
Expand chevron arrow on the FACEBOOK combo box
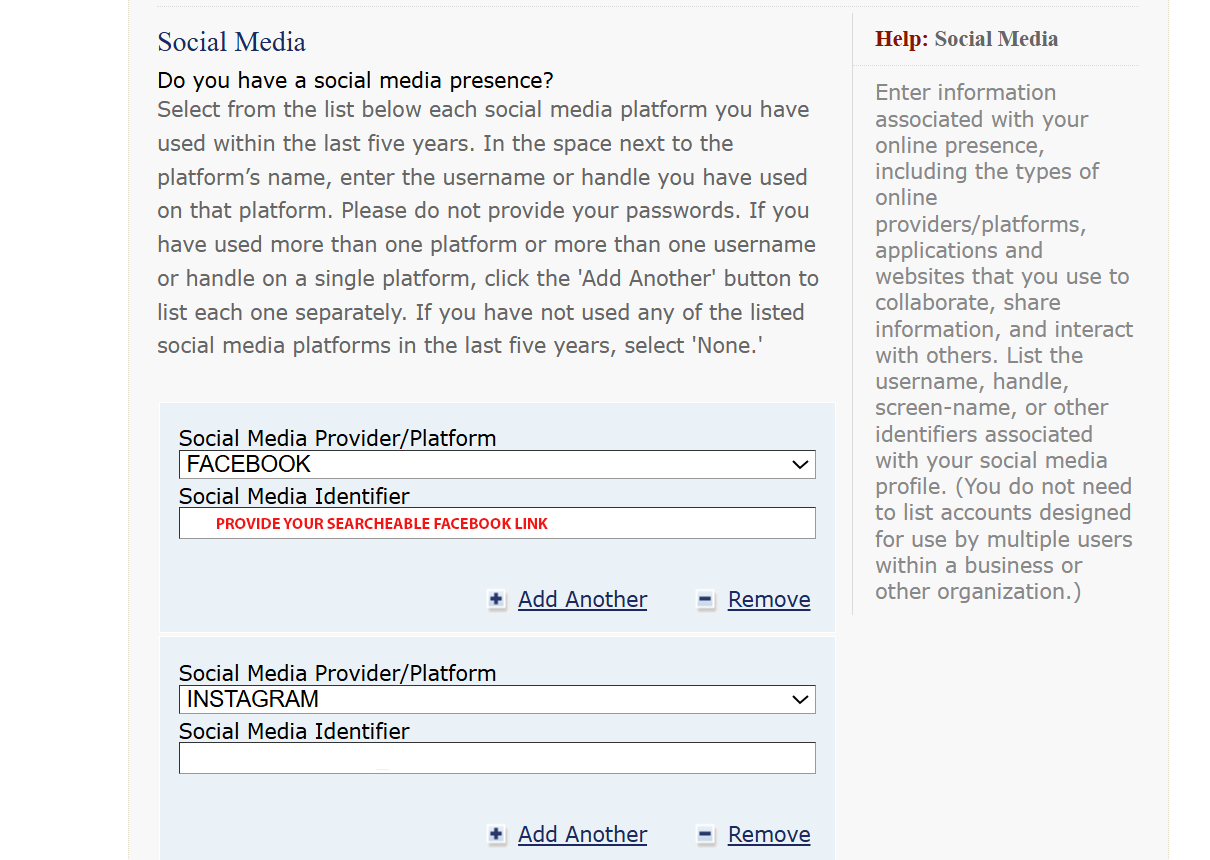pos(799,465)
